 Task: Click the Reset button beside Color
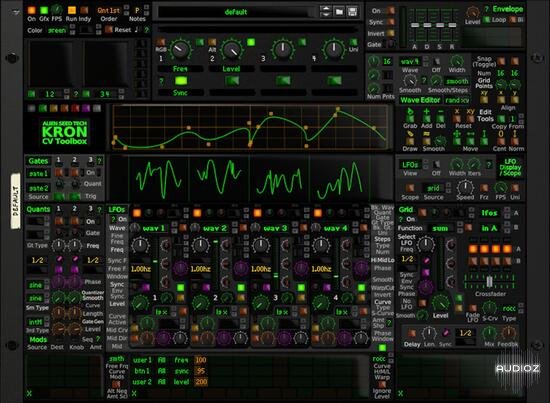109,29
